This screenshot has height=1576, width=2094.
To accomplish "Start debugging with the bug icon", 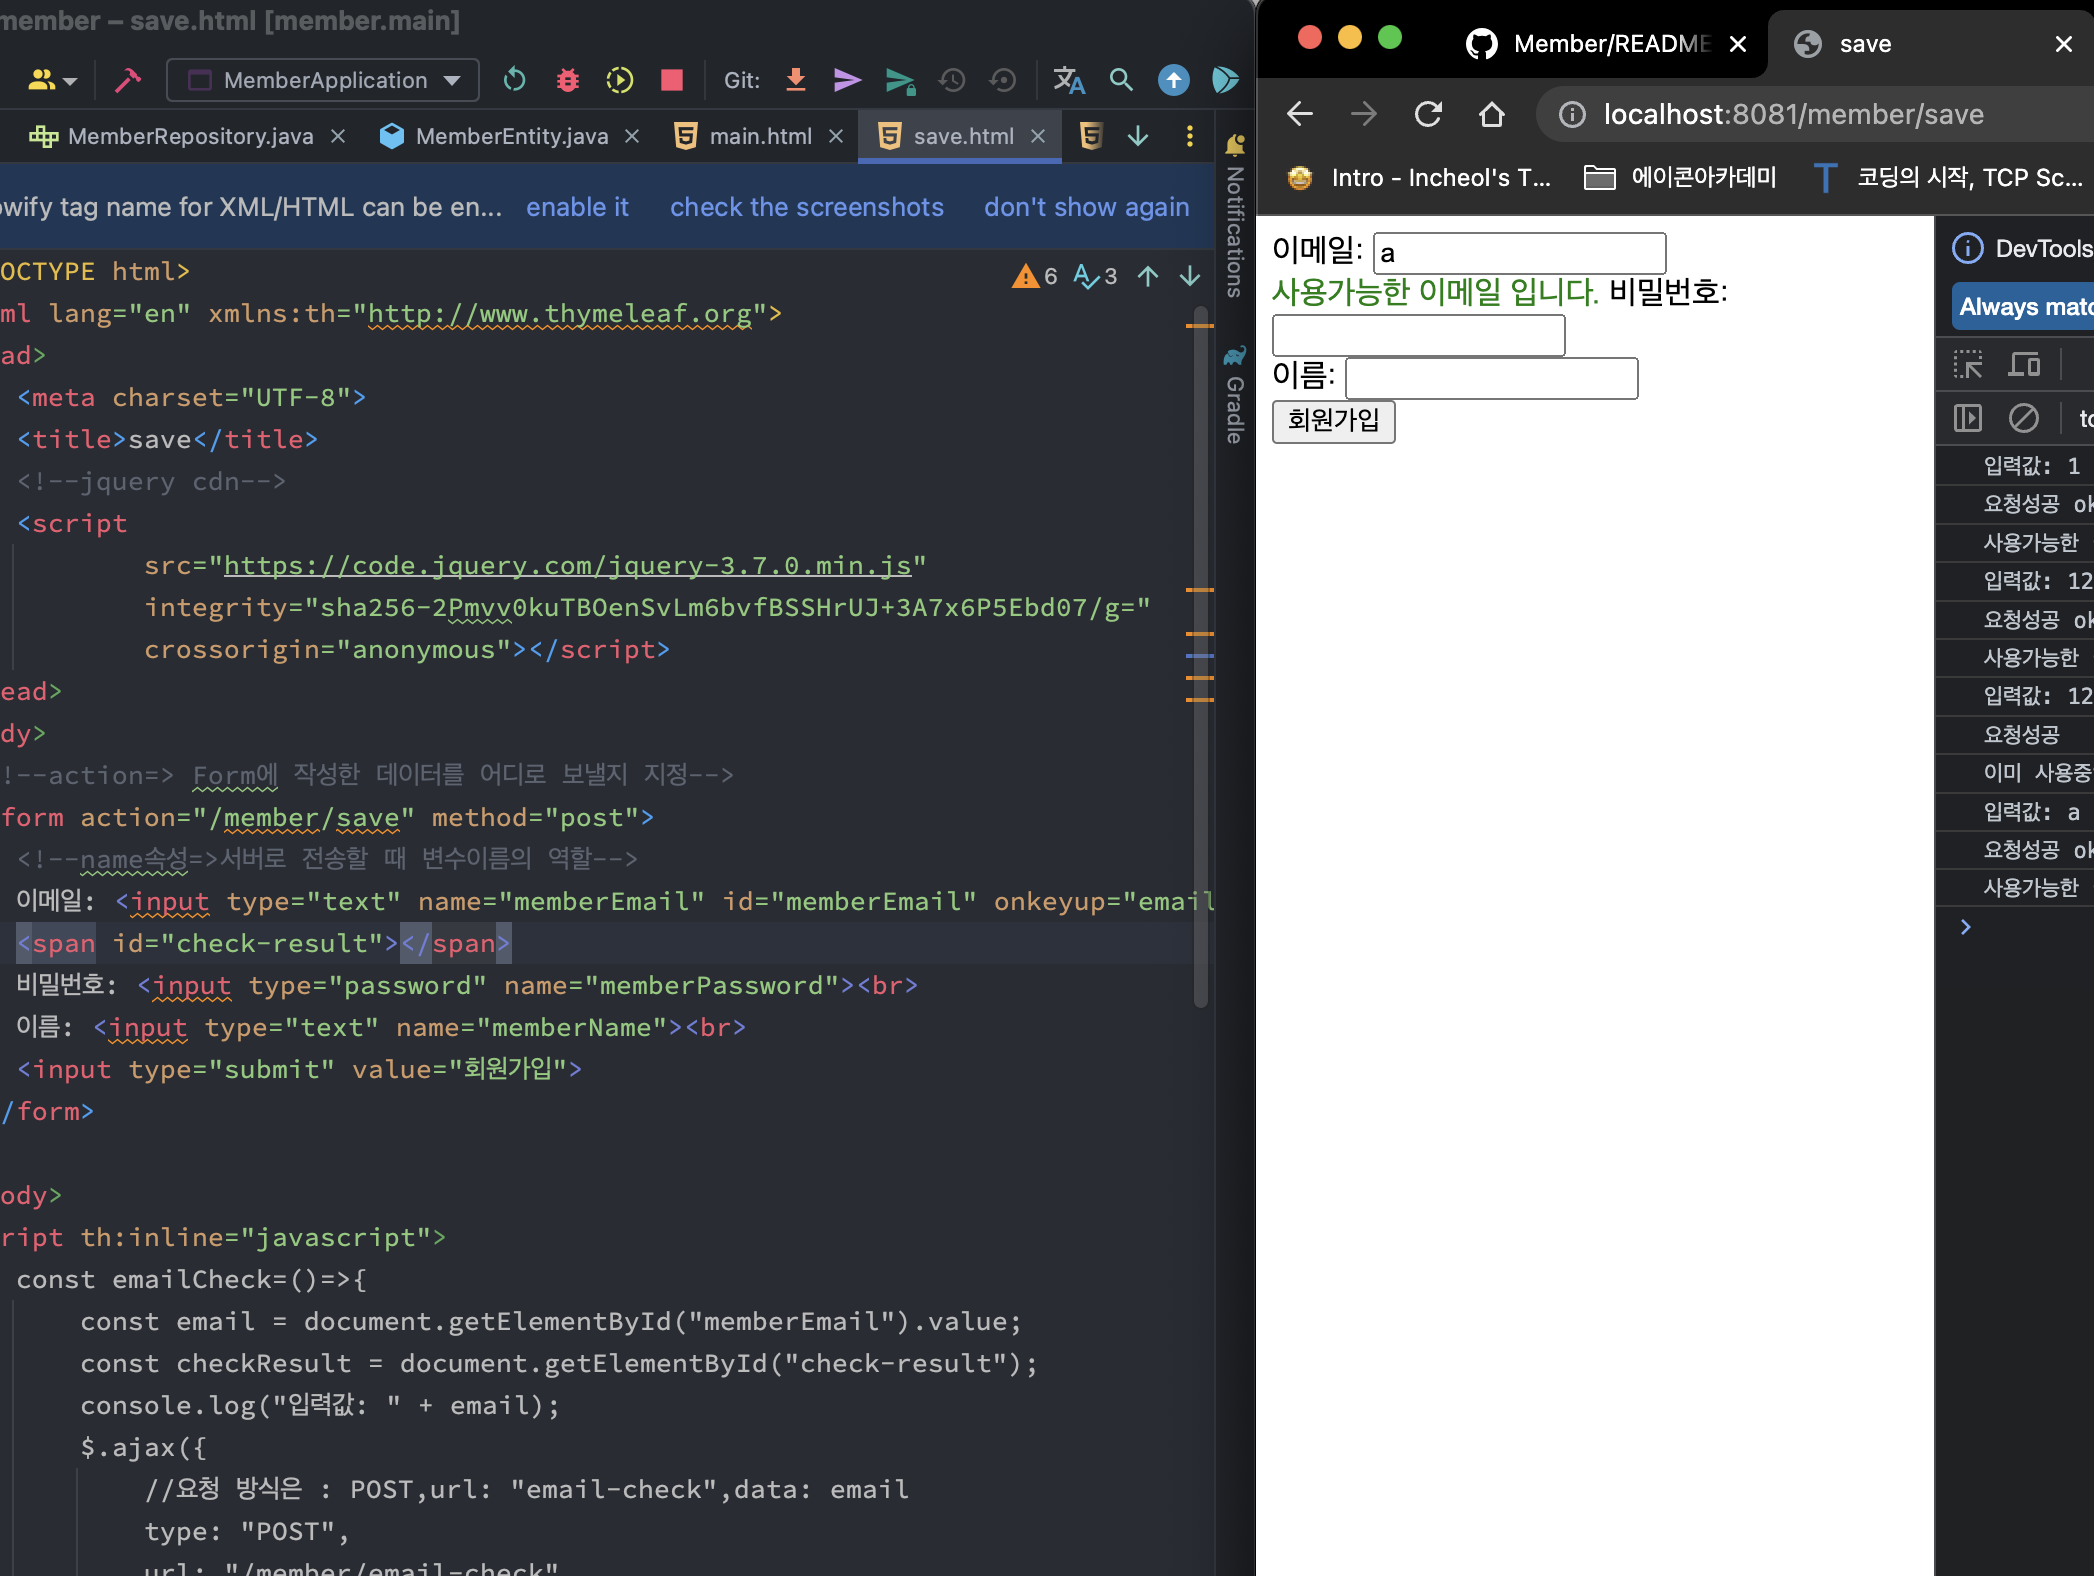I will pyautogui.click(x=567, y=80).
